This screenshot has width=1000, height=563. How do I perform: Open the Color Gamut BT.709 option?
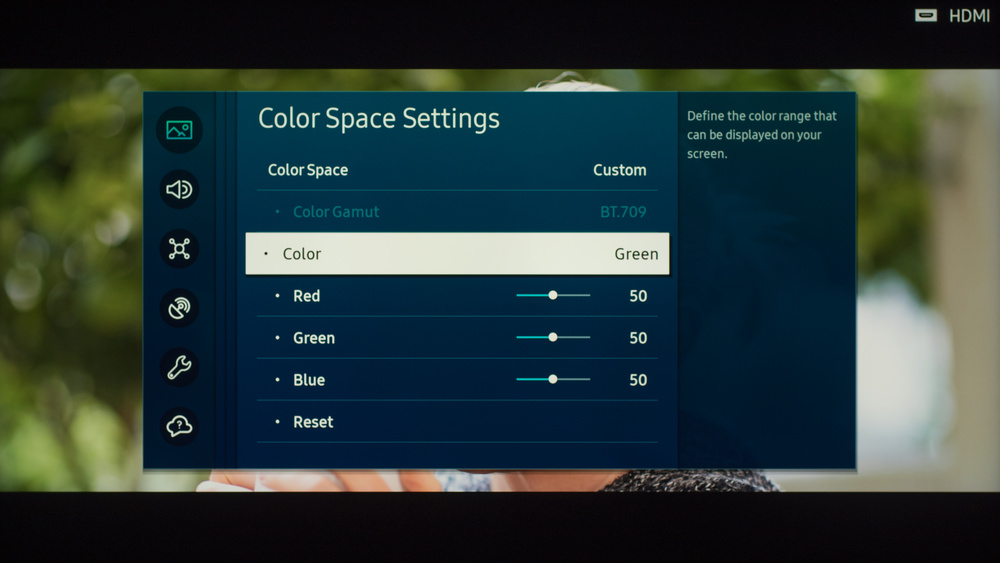coord(457,212)
